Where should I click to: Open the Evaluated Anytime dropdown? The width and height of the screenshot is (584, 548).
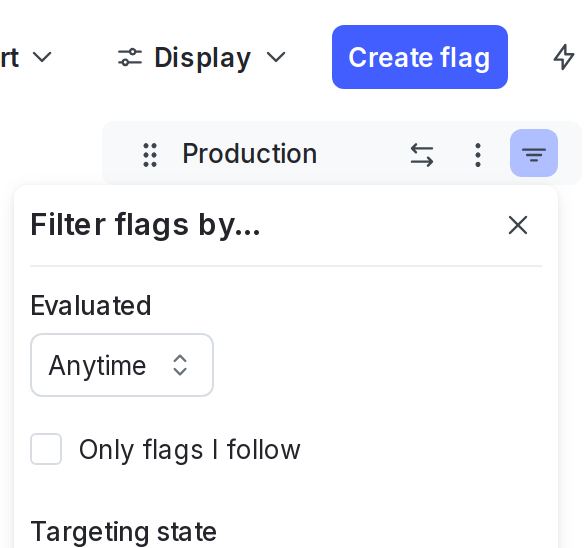pyautogui.click(x=122, y=365)
